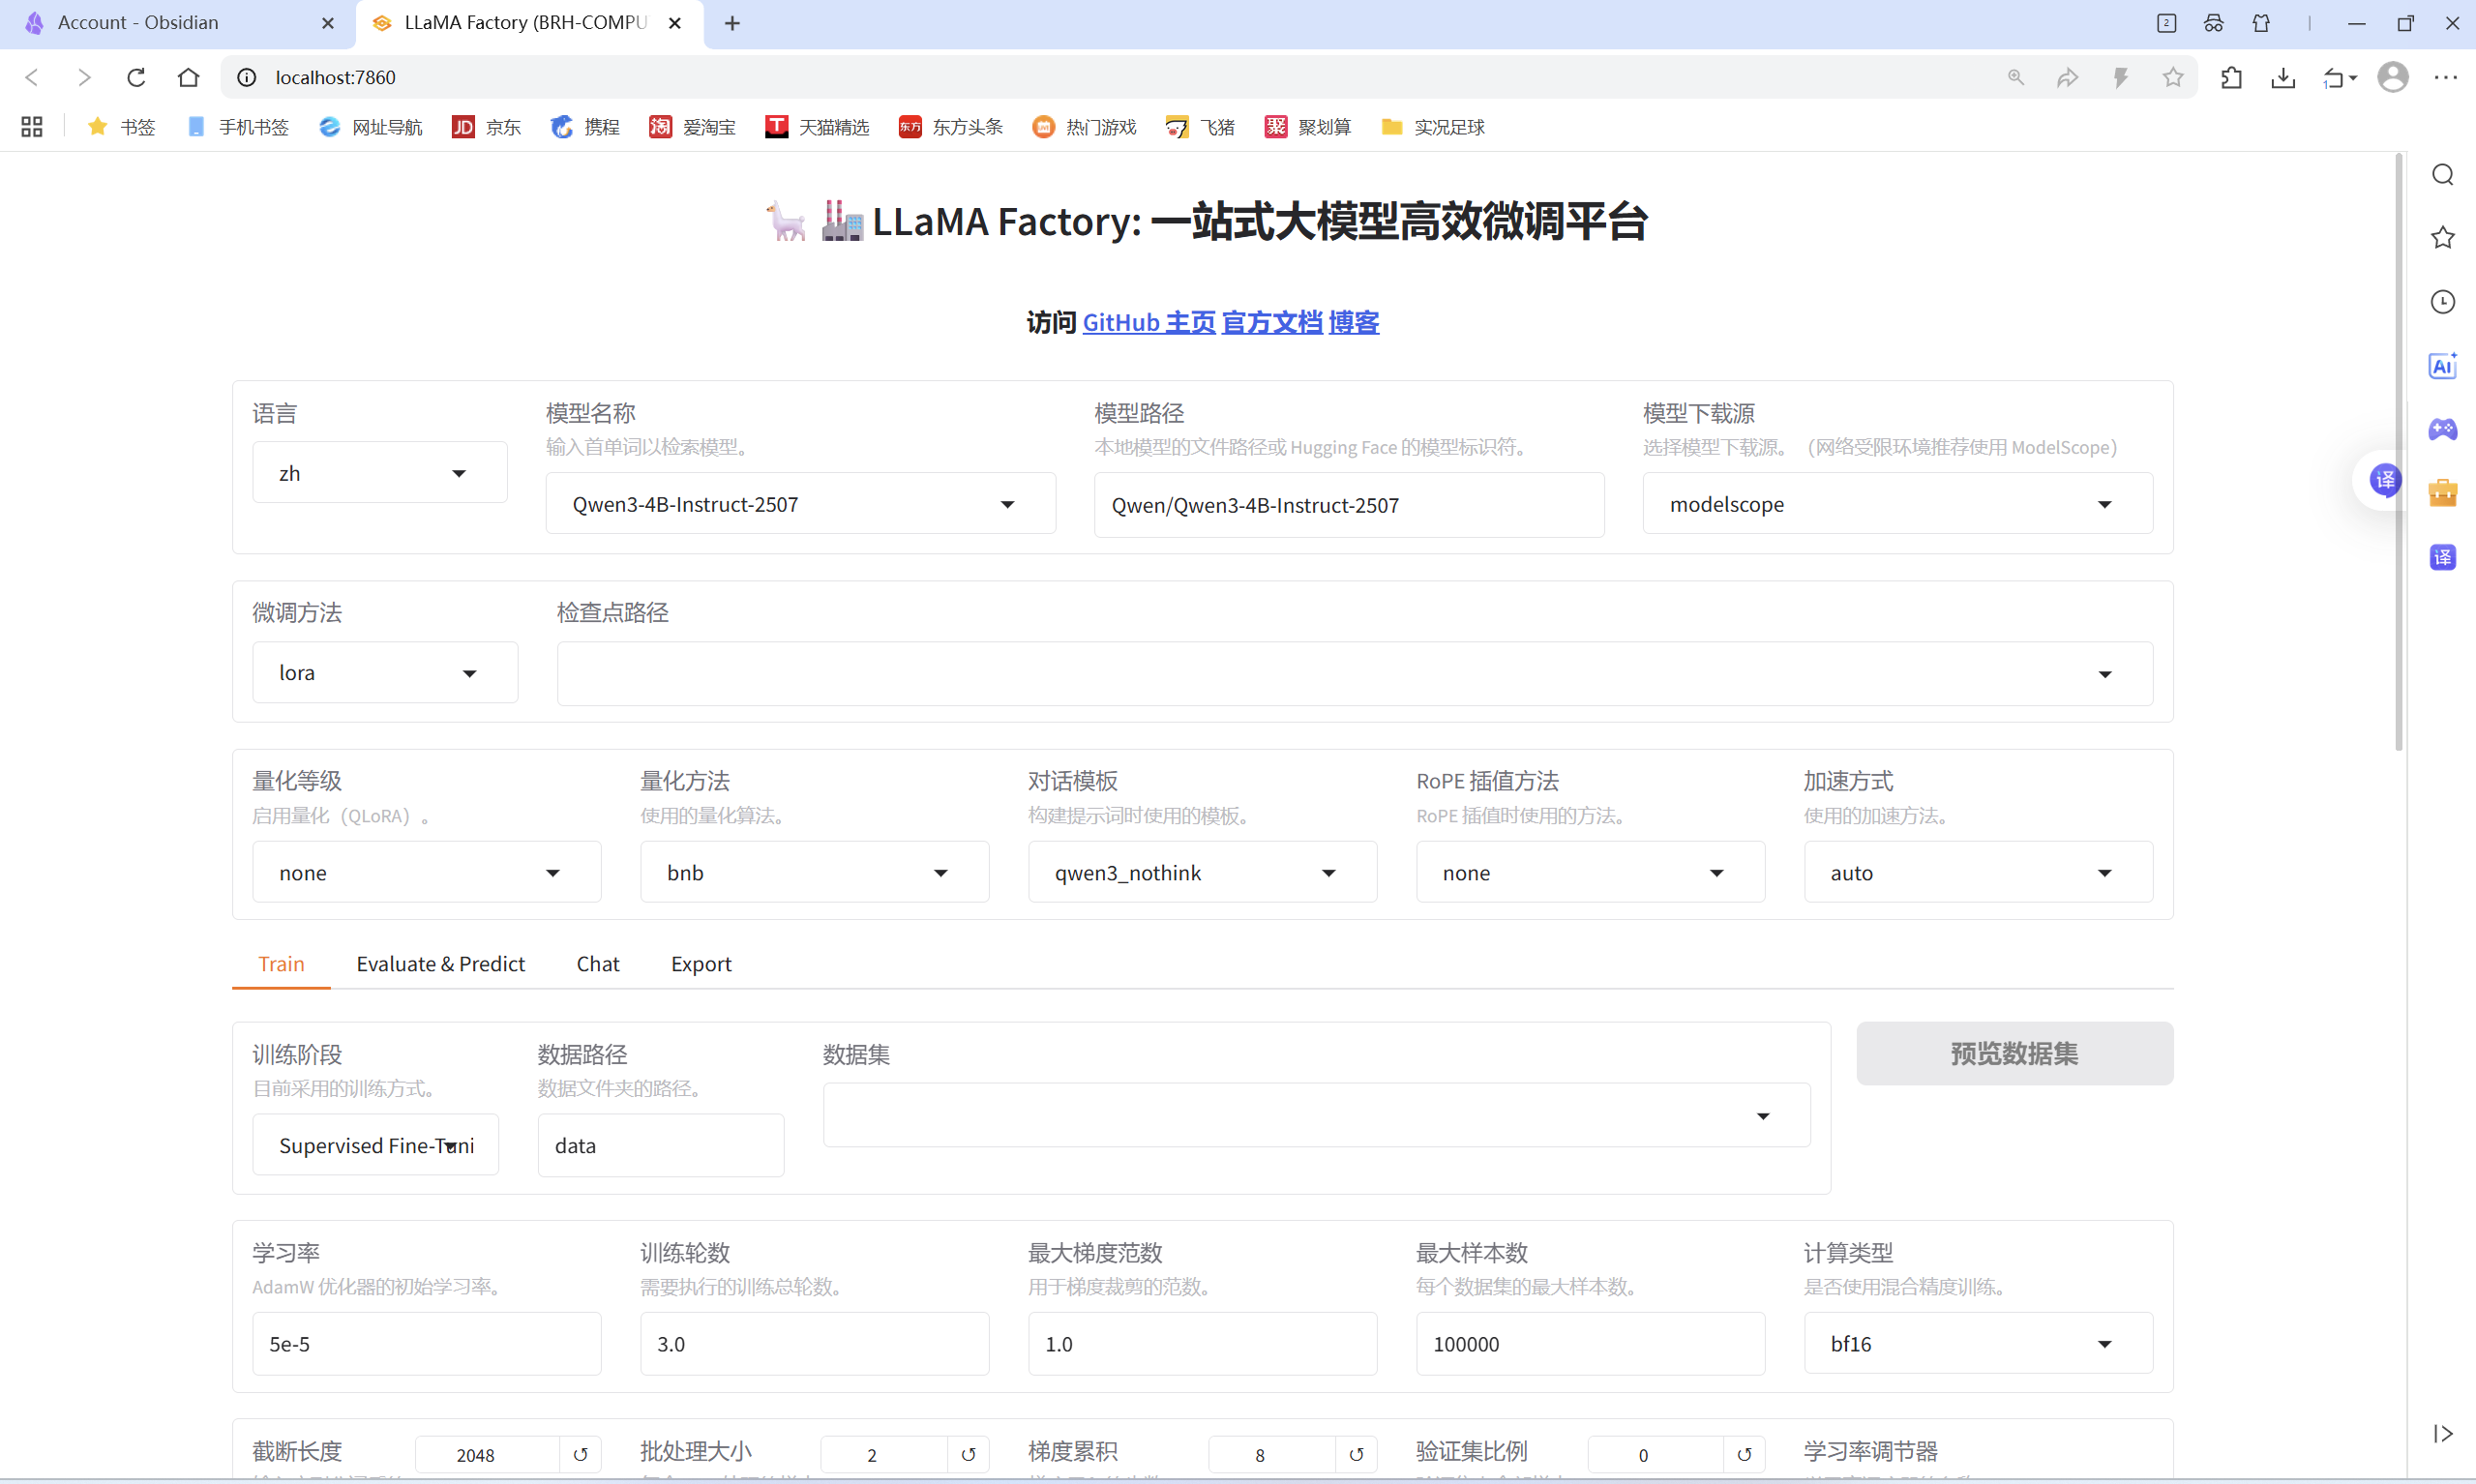The image size is (2476, 1484).
Task: Open the sidebar favorites star icon
Action: tap(2443, 238)
